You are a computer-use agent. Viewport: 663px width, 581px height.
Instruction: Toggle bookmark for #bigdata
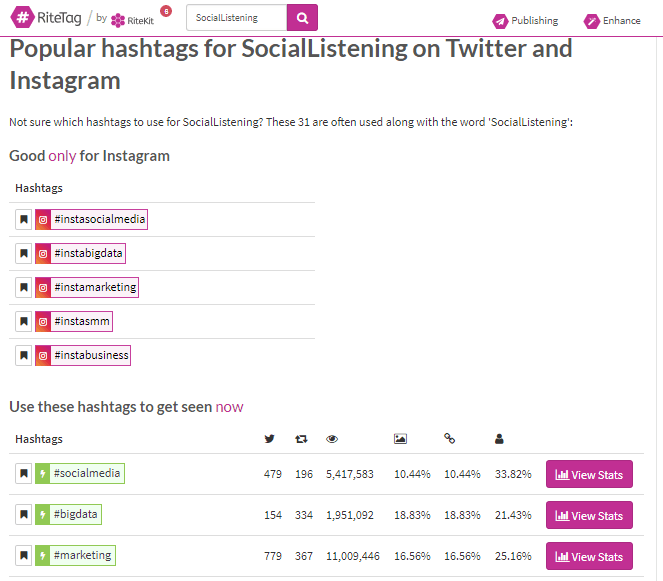click(24, 515)
